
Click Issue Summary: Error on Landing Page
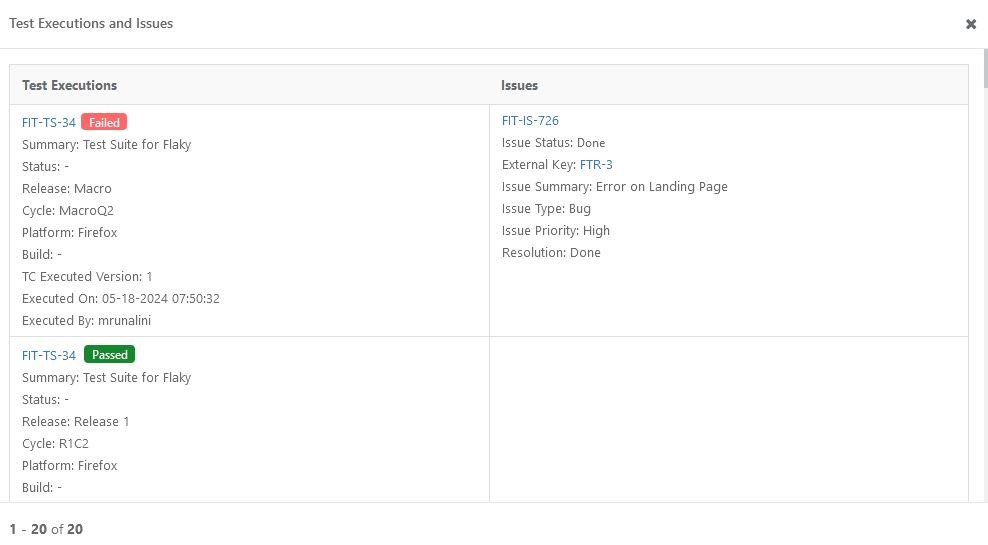point(614,187)
